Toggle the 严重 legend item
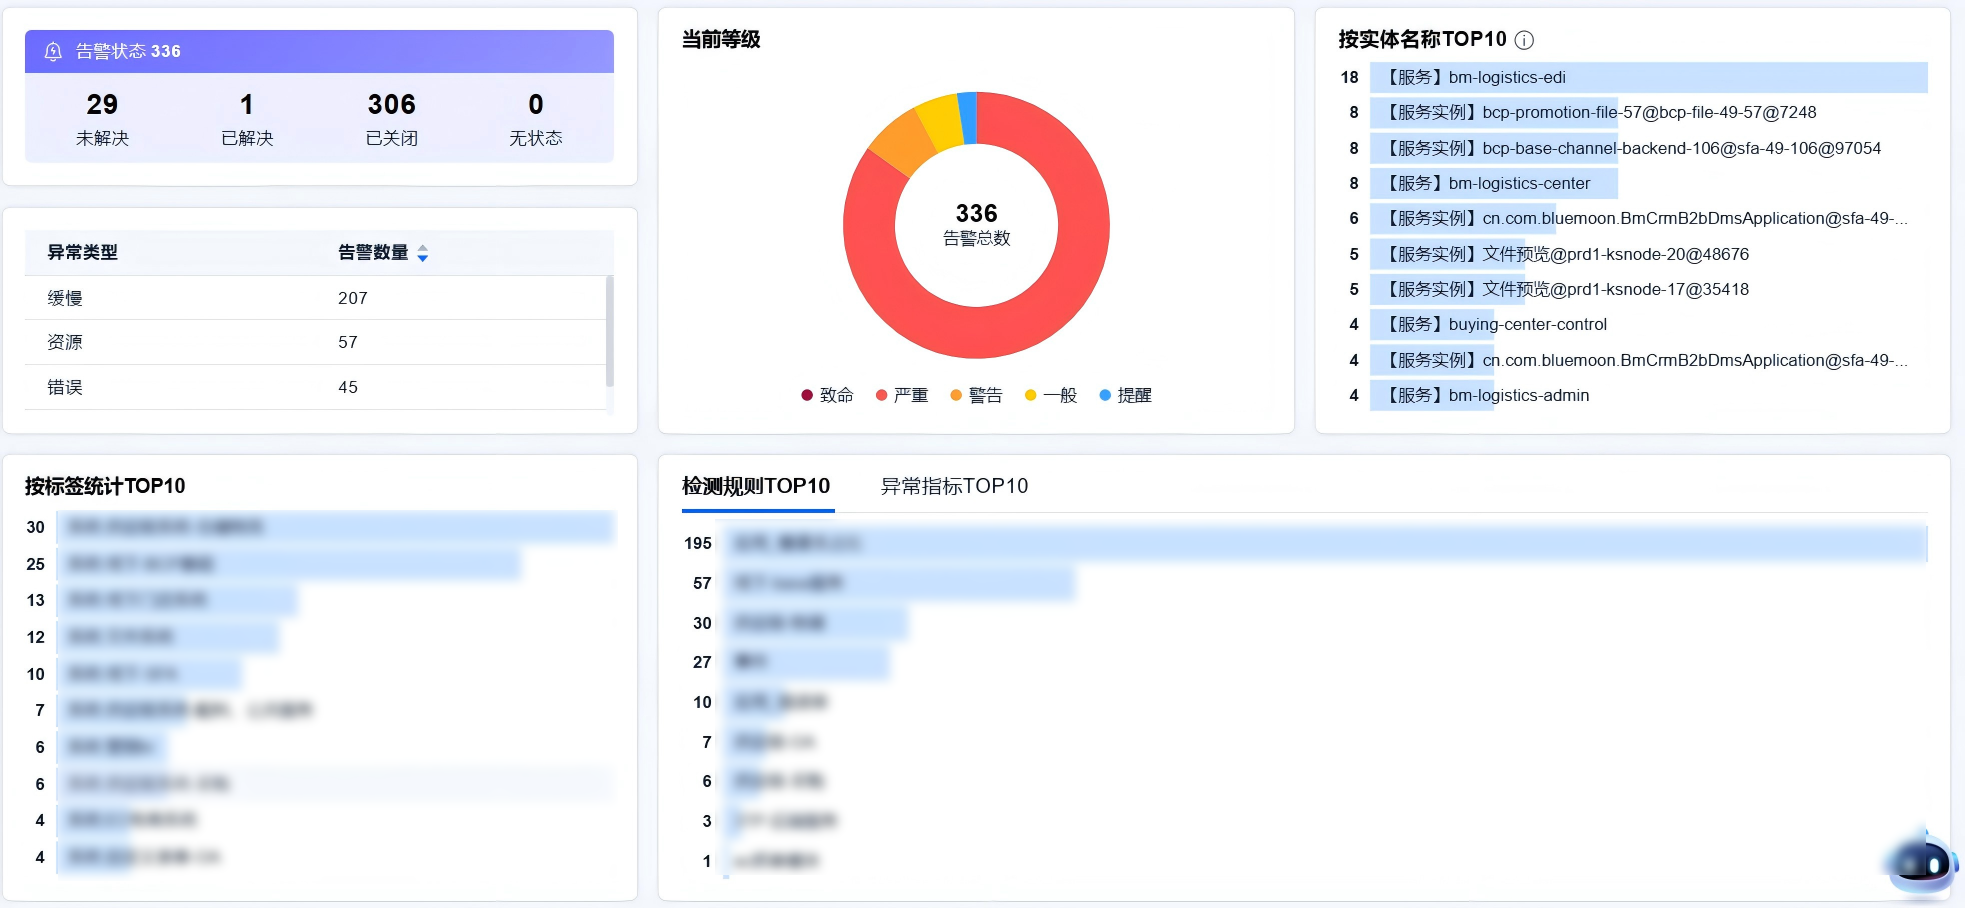This screenshot has width=1965, height=908. tap(902, 395)
